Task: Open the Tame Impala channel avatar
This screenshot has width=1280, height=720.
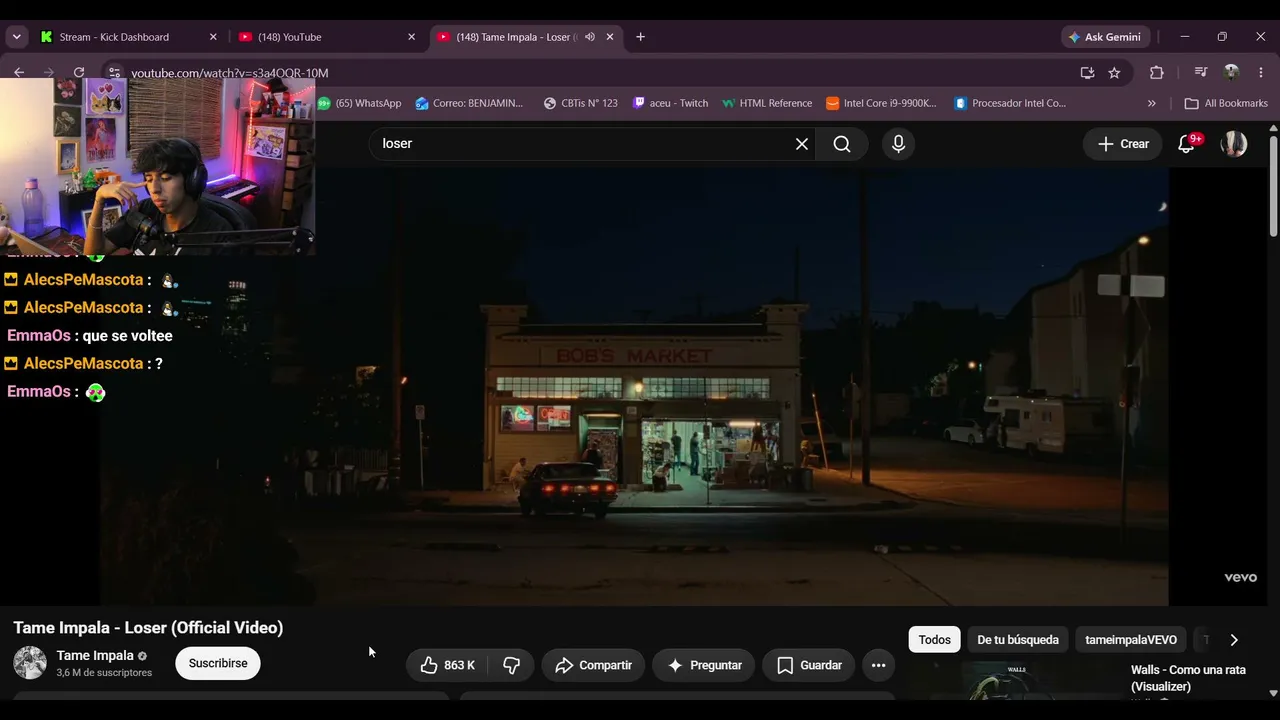Action: pyautogui.click(x=30, y=663)
